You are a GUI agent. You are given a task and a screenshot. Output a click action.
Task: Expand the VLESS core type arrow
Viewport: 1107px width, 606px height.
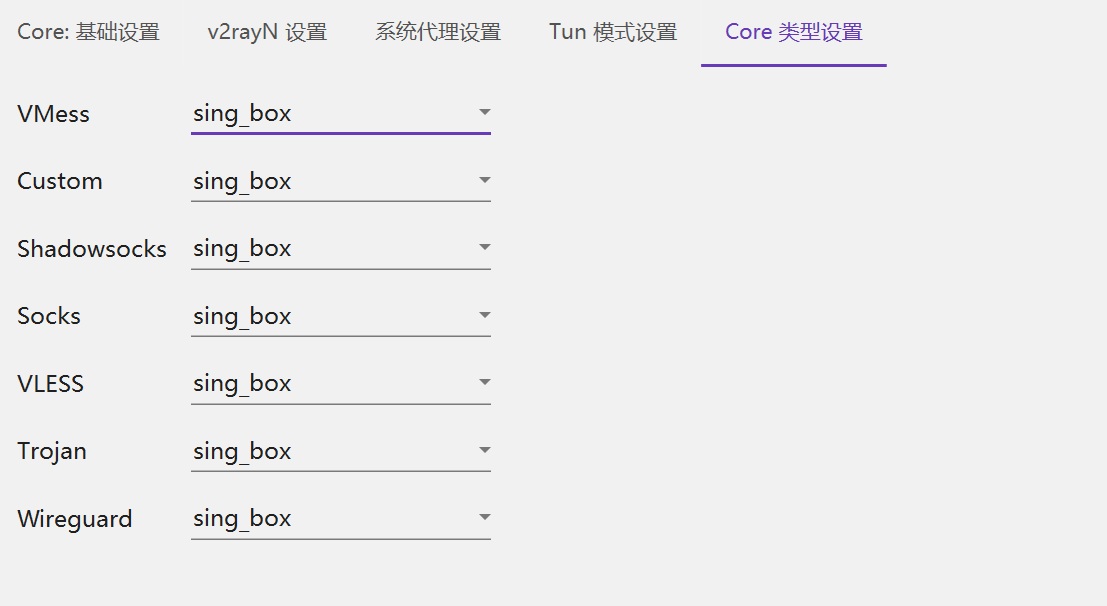(x=484, y=382)
